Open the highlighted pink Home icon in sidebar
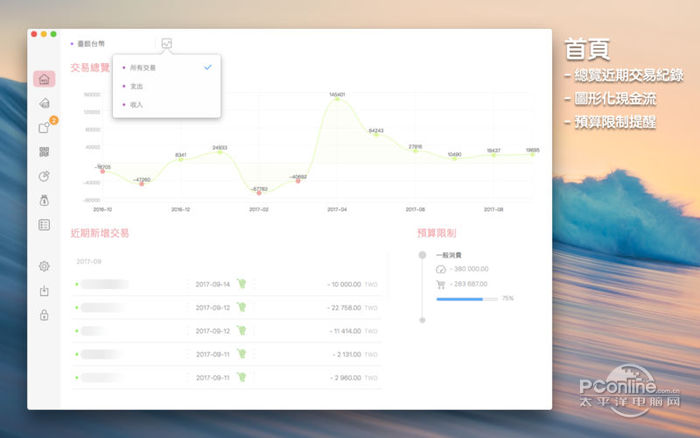This screenshot has height=438, width=700. pyautogui.click(x=44, y=79)
